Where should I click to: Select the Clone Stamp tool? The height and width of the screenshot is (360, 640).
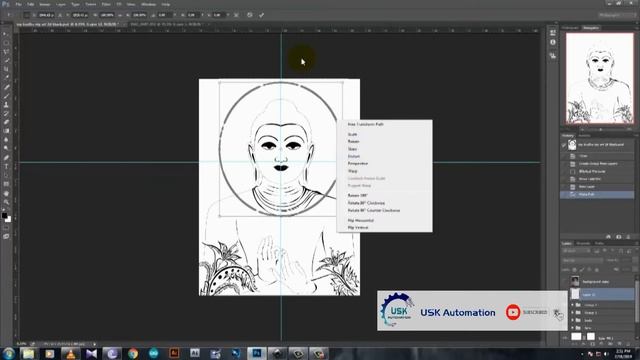coord(6,104)
